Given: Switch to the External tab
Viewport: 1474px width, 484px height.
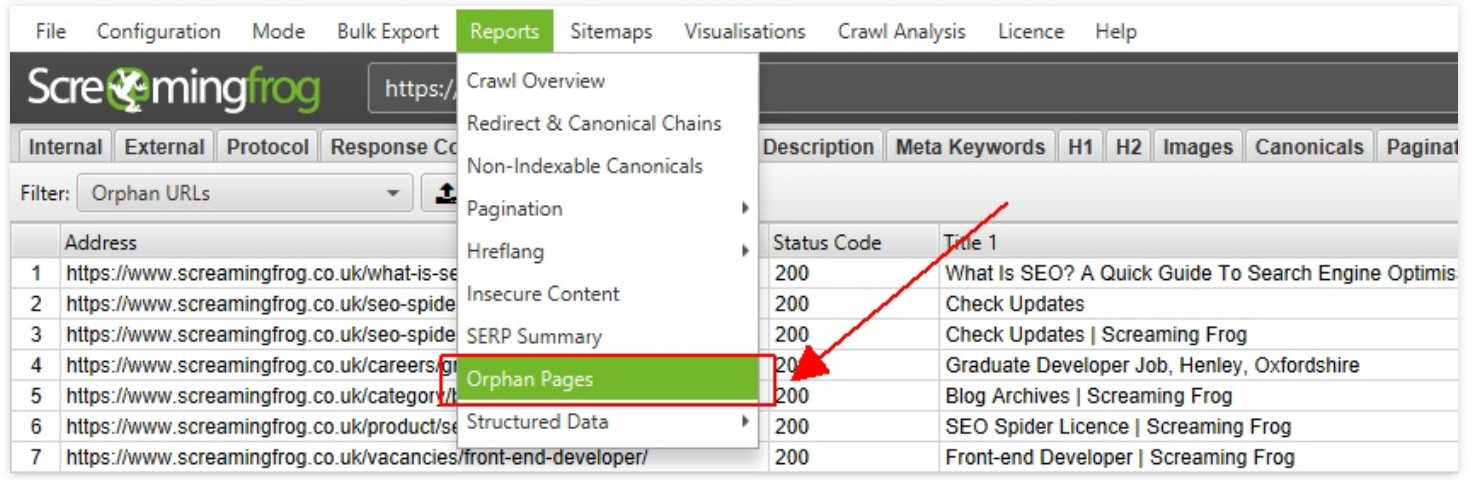Looking at the screenshot, I should [164, 147].
